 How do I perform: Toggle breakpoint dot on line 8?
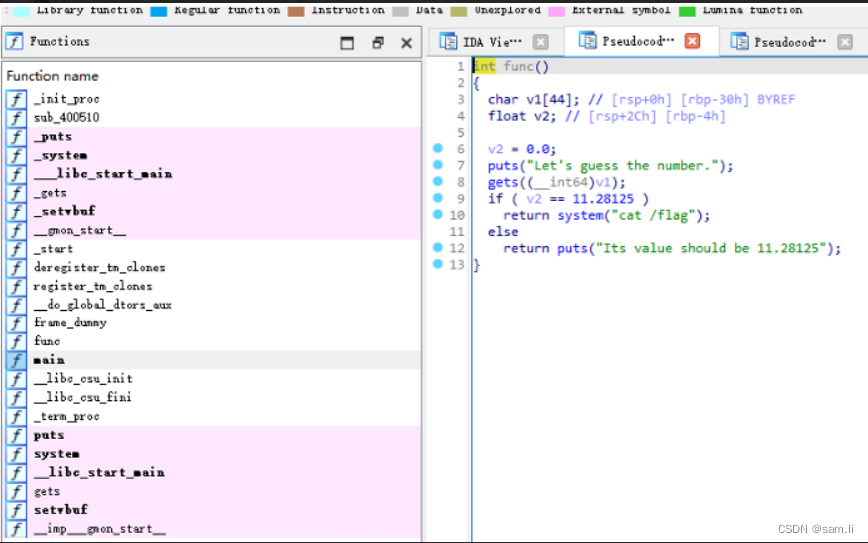point(438,181)
